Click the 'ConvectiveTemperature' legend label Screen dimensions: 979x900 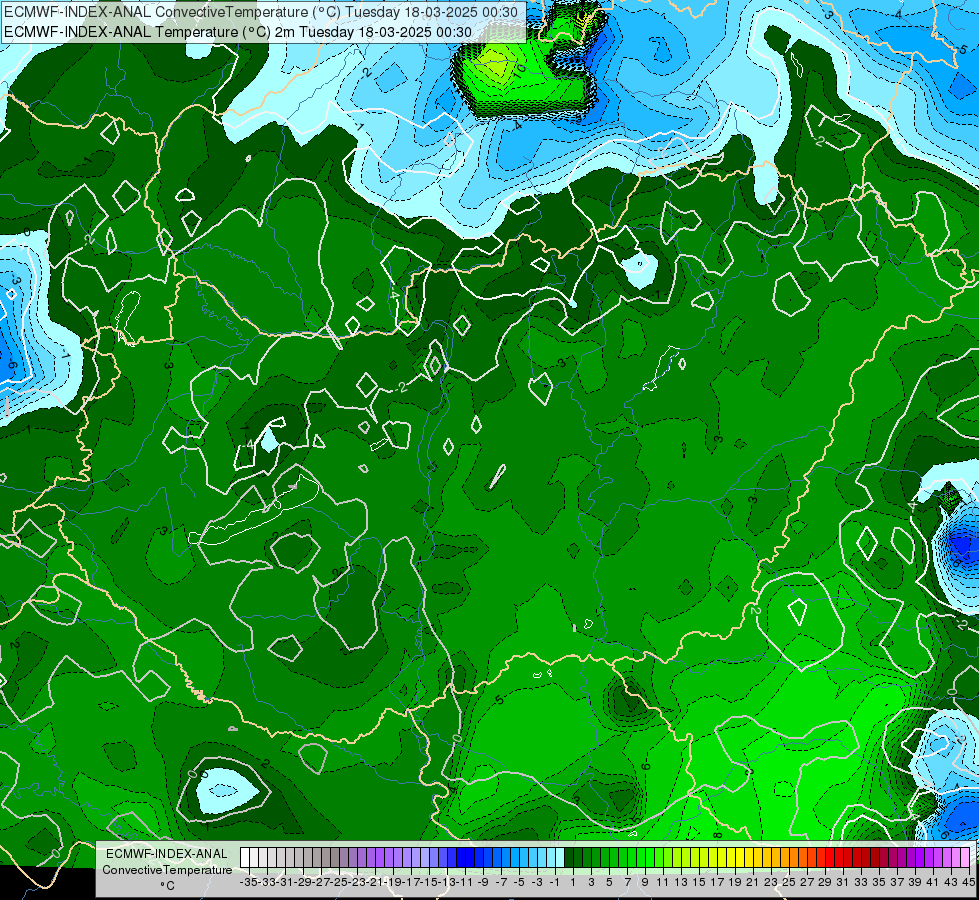click(167, 869)
